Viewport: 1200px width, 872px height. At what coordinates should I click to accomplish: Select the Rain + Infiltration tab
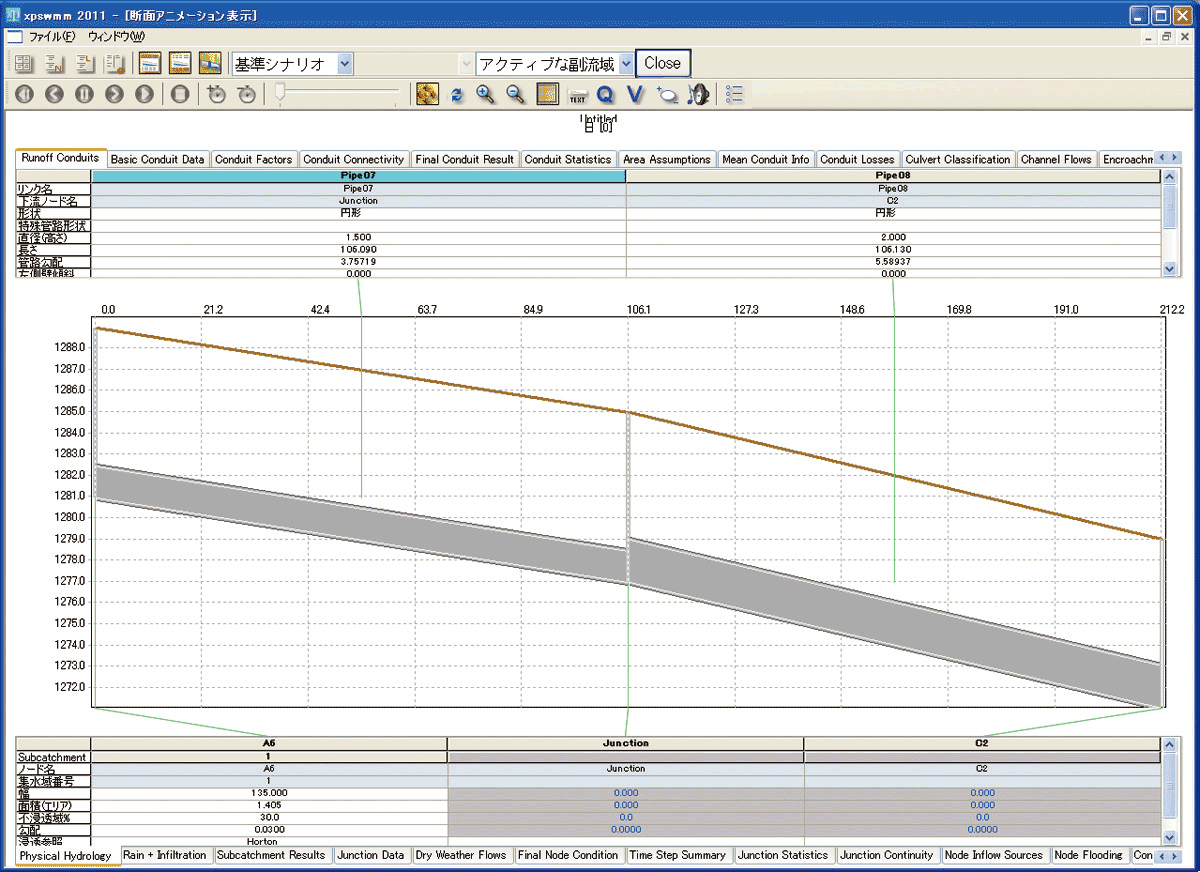pyautogui.click(x=165, y=855)
